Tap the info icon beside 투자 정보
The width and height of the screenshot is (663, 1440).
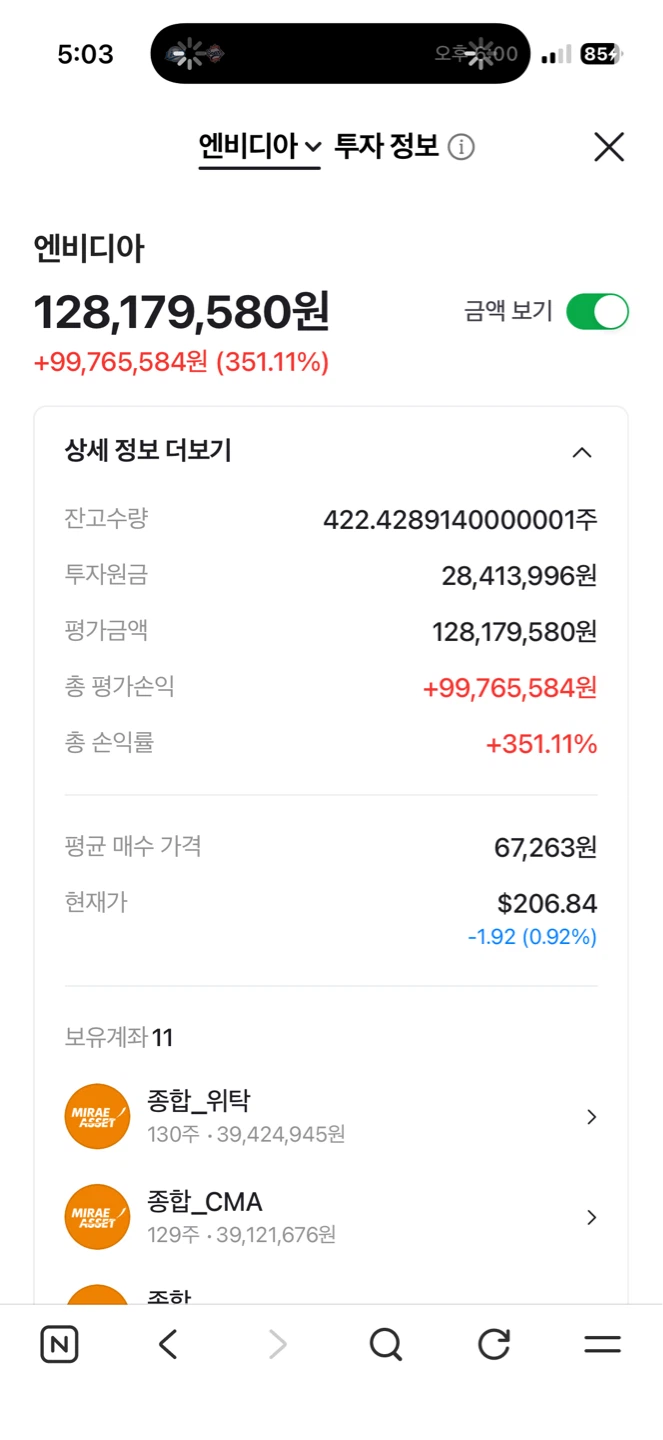tap(461, 147)
